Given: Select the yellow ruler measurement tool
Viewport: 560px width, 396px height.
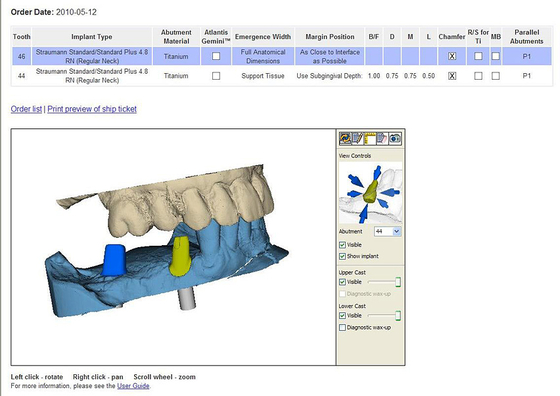Looking at the screenshot, I should tap(370, 139).
